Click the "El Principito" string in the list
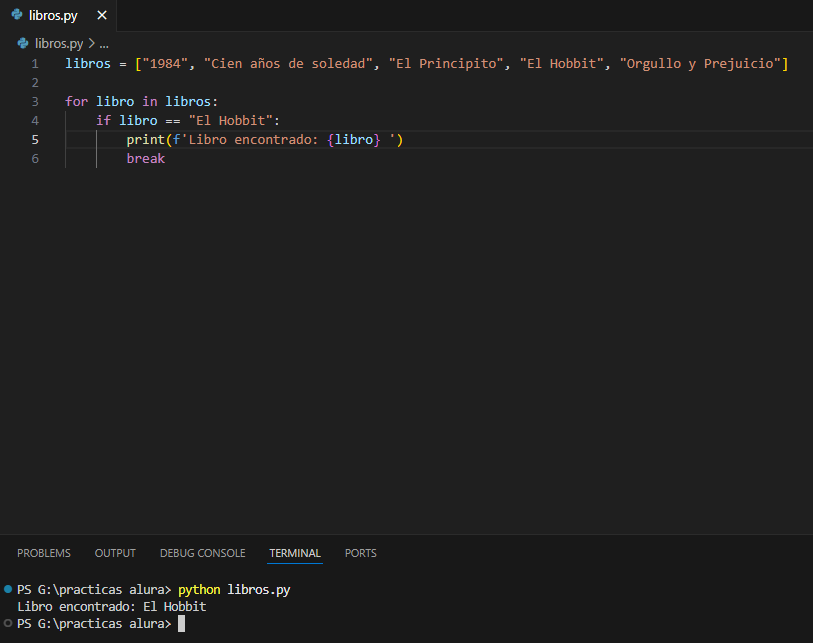This screenshot has height=643, width=813. pyautogui.click(x=445, y=64)
